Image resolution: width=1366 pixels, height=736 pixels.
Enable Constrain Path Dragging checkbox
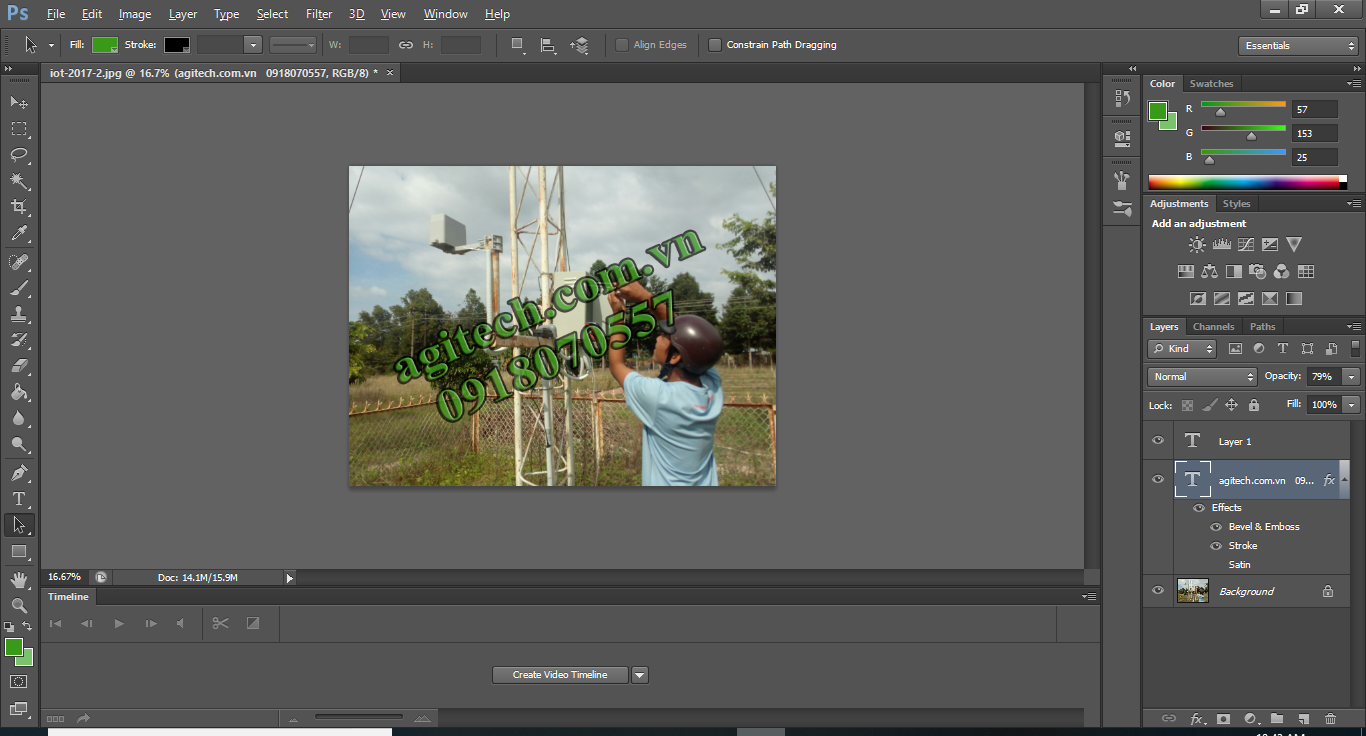click(x=715, y=45)
